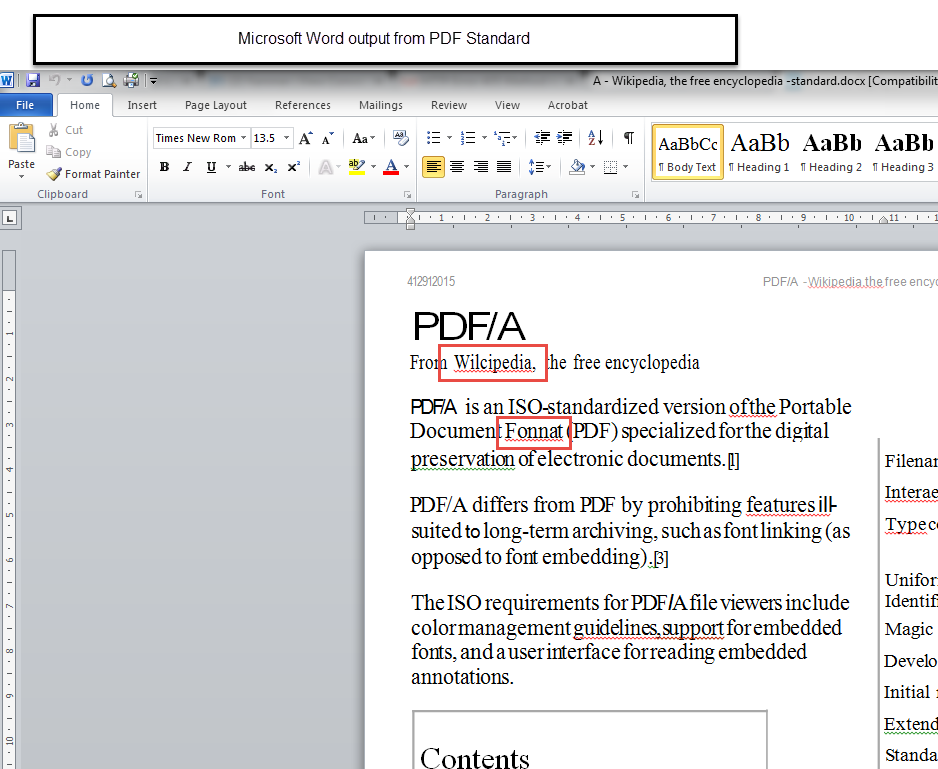Open the font name dropdown
This screenshot has width=938, height=769.
pyautogui.click(x=244, y=138)
